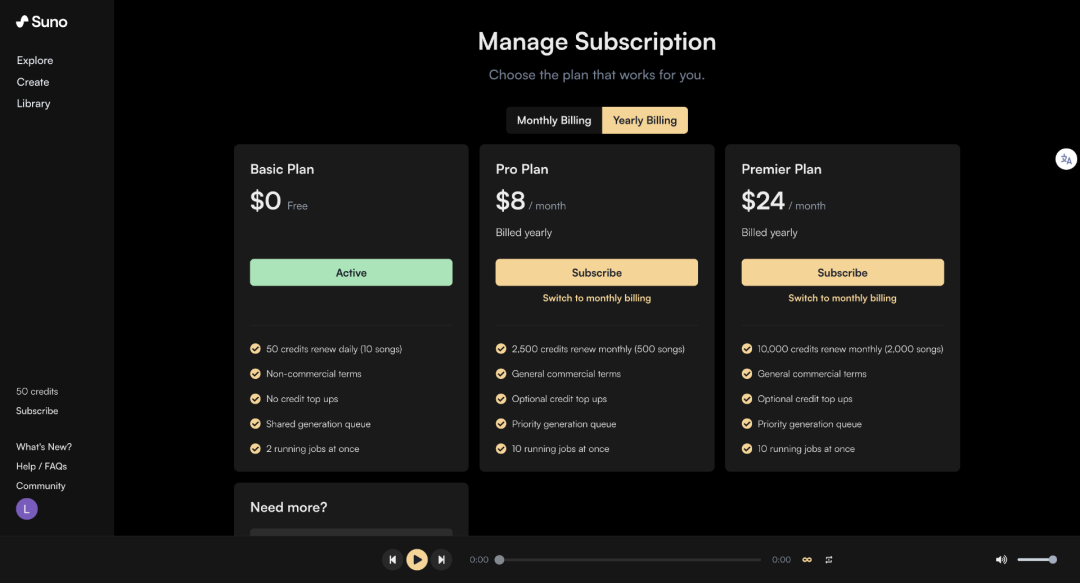Click '2,500 credits renew monthly (500 songs)'

(x=598, y=349)
